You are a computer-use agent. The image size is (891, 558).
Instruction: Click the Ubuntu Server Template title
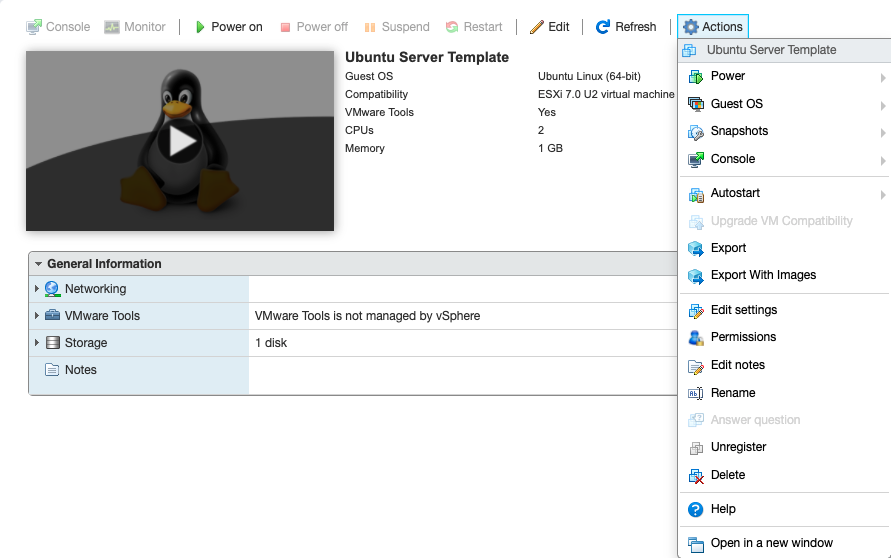(x=427, y=57)
